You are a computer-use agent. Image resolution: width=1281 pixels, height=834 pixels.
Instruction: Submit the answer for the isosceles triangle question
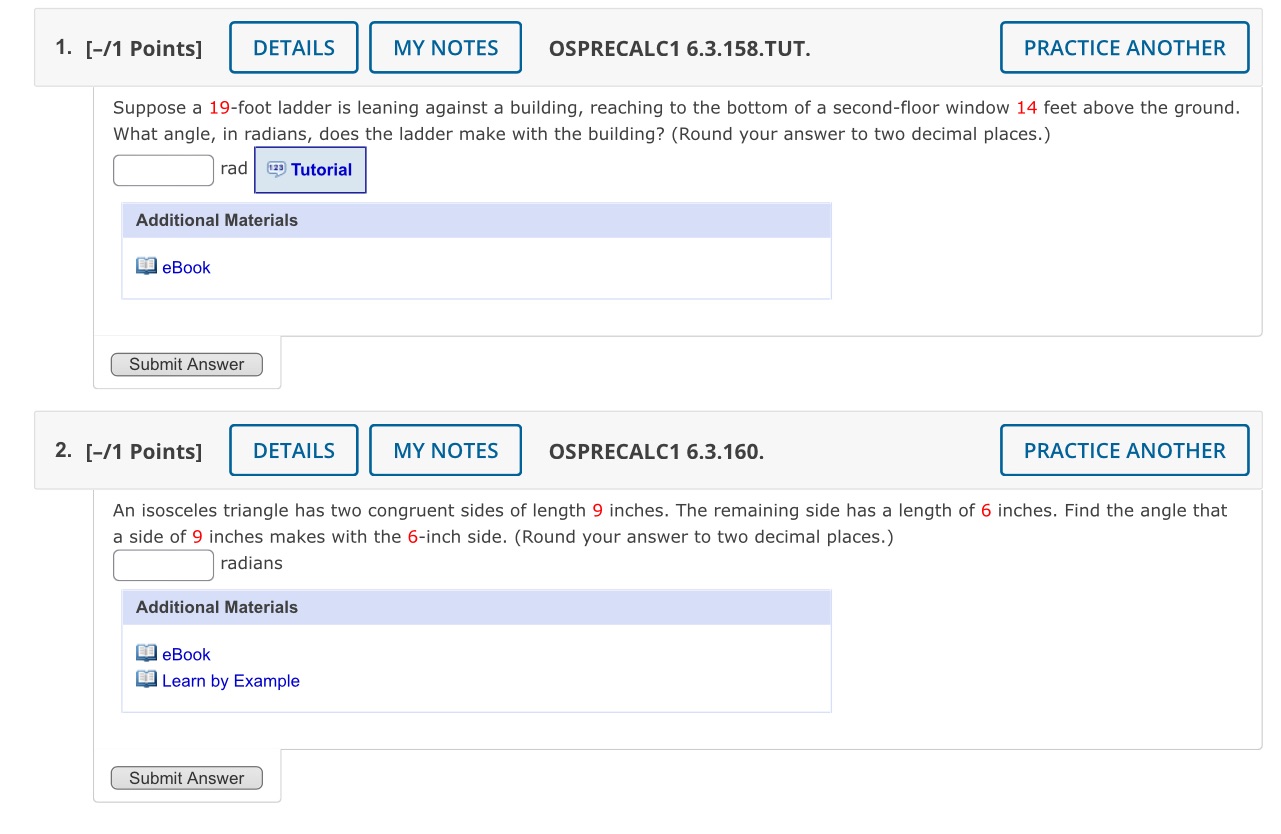pyautogui.click(x=187, y=778)
